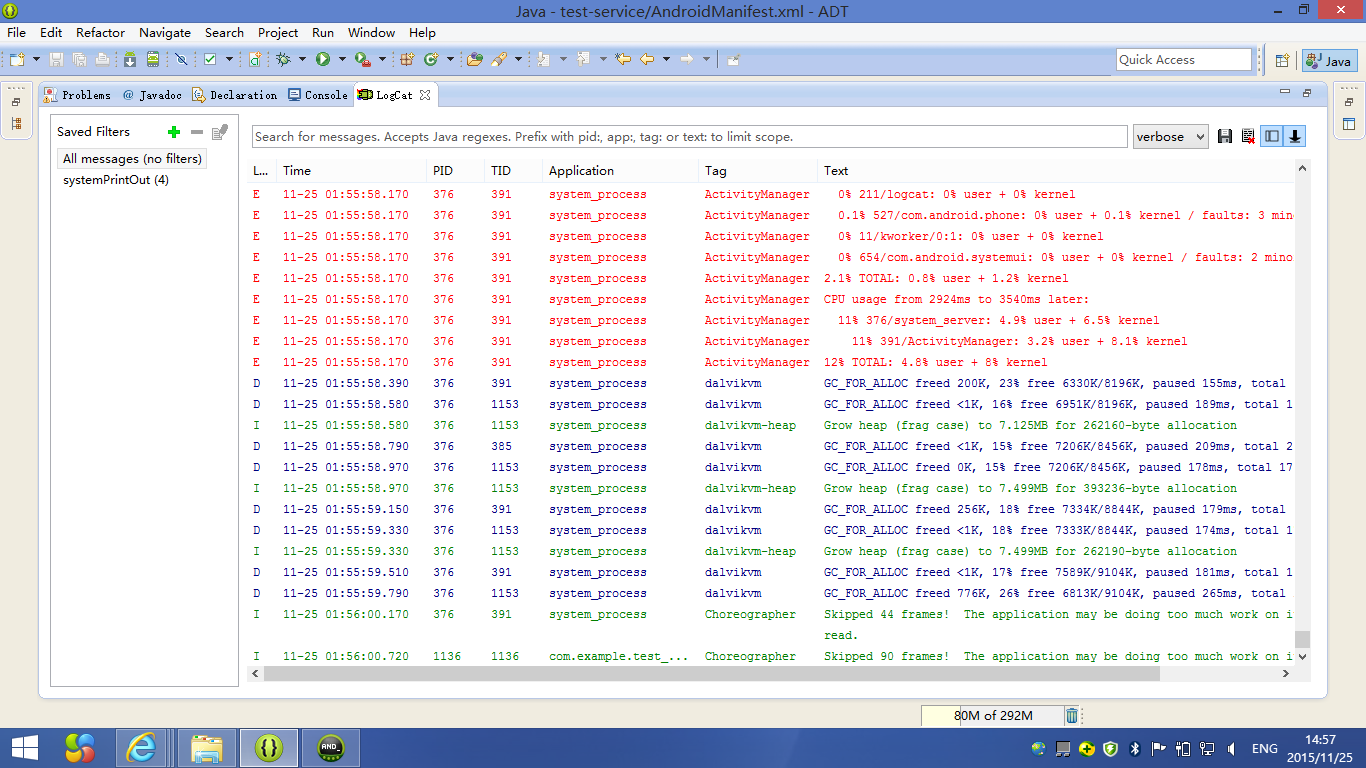The image size is (1366, 768).
Task: Click the New Android XML file icon
Action: point(255,60)
